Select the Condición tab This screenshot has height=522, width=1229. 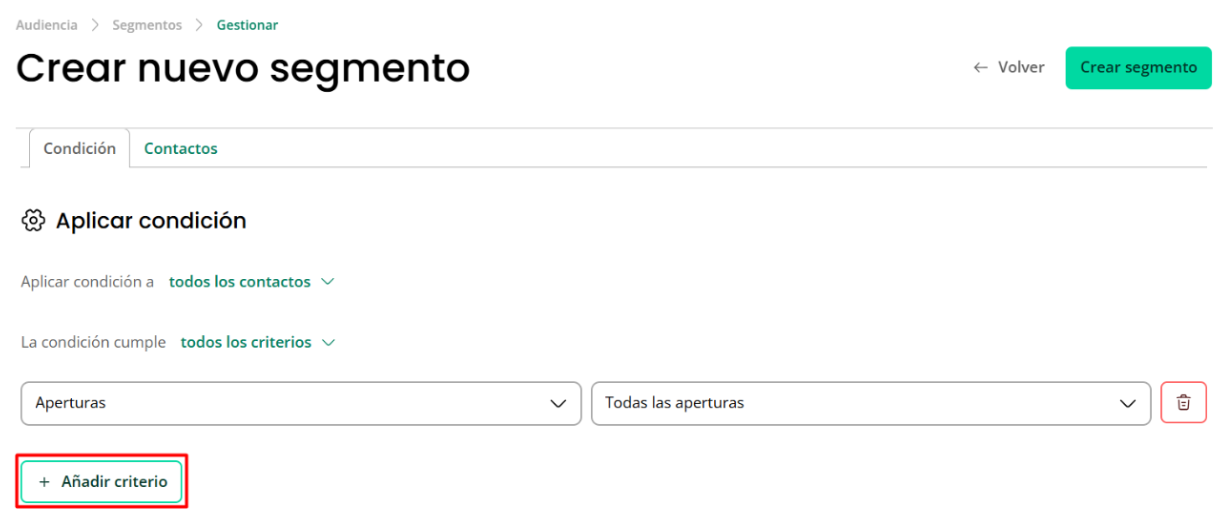pyautogui.click(x=80, y=148)
